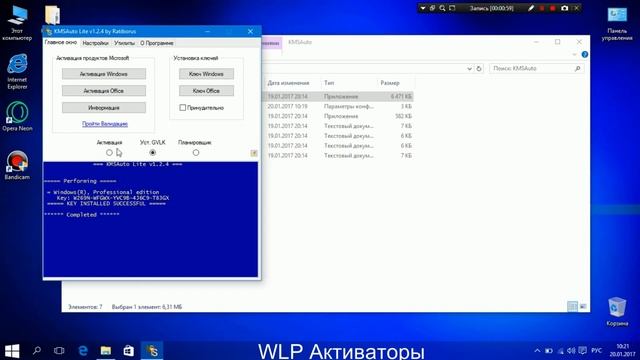Expand the Explorer ribbon chevron
640x360 pixels.
click(574, 54)
